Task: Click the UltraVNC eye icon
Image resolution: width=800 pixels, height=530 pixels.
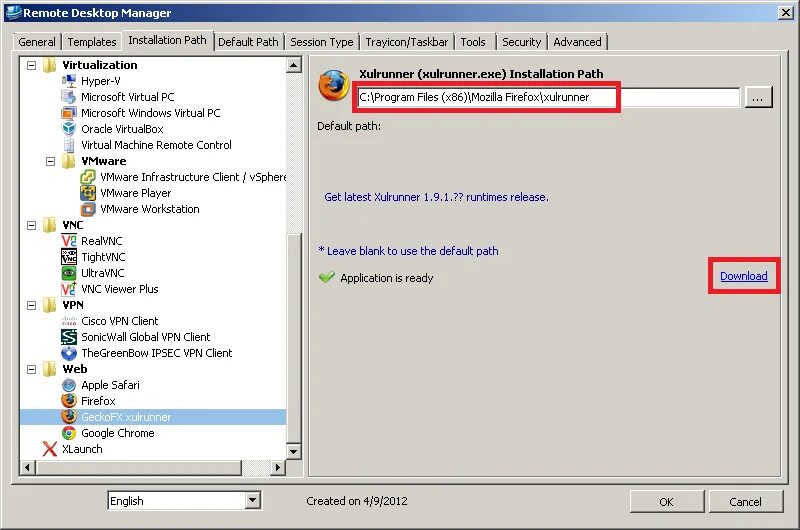Action: pos(69,273)
